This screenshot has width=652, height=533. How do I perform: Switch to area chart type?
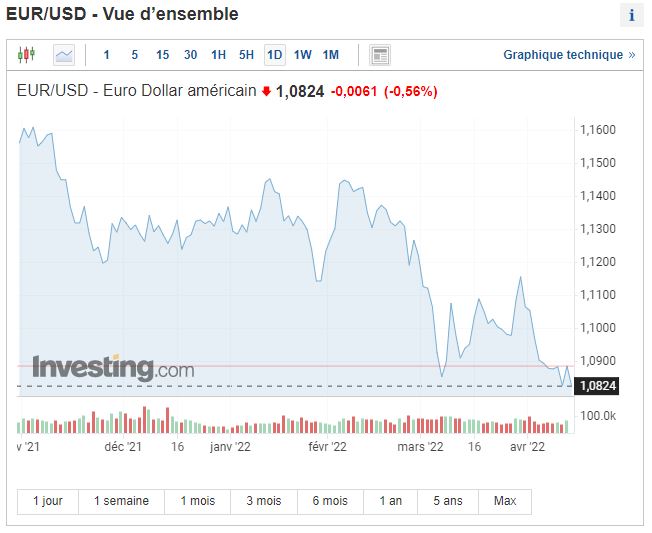click(x=64, y=55)
